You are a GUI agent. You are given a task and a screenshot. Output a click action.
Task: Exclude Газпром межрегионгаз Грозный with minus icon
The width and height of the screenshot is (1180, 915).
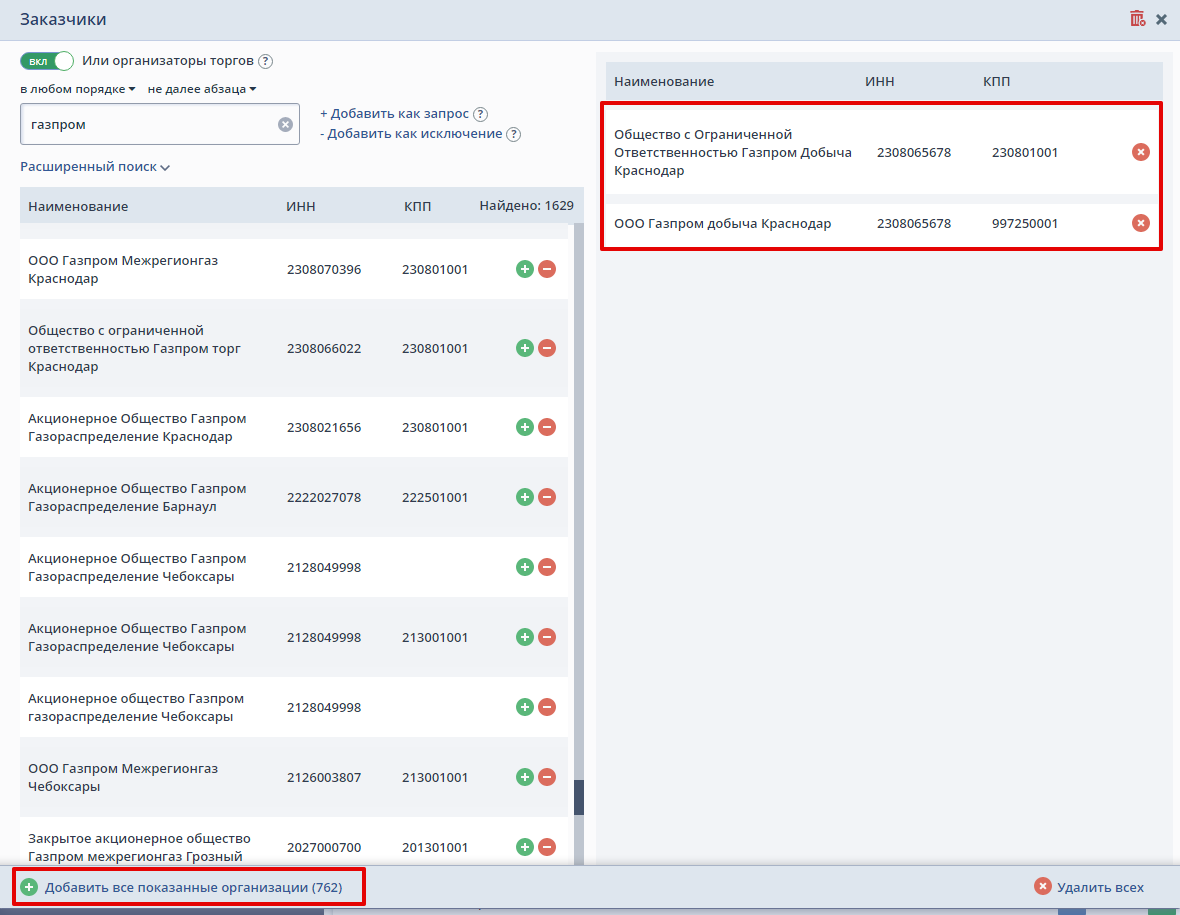pyautogui.click(x=547, y=847)
